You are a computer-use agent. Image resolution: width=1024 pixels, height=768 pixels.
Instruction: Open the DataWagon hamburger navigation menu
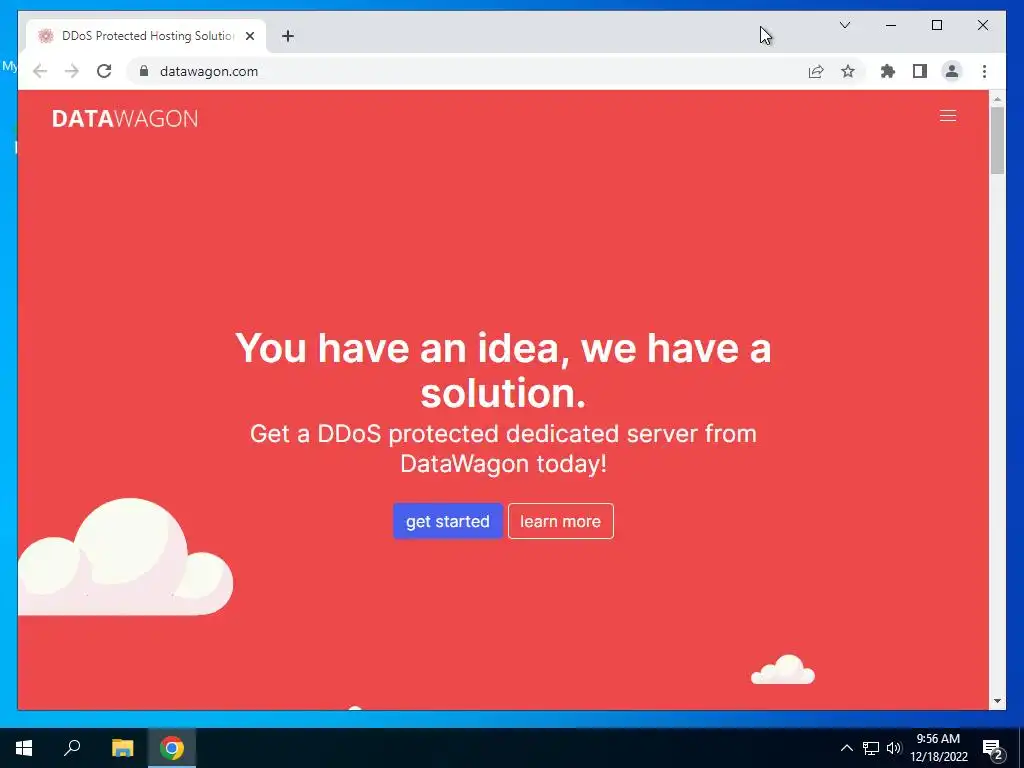click(948, 116)
